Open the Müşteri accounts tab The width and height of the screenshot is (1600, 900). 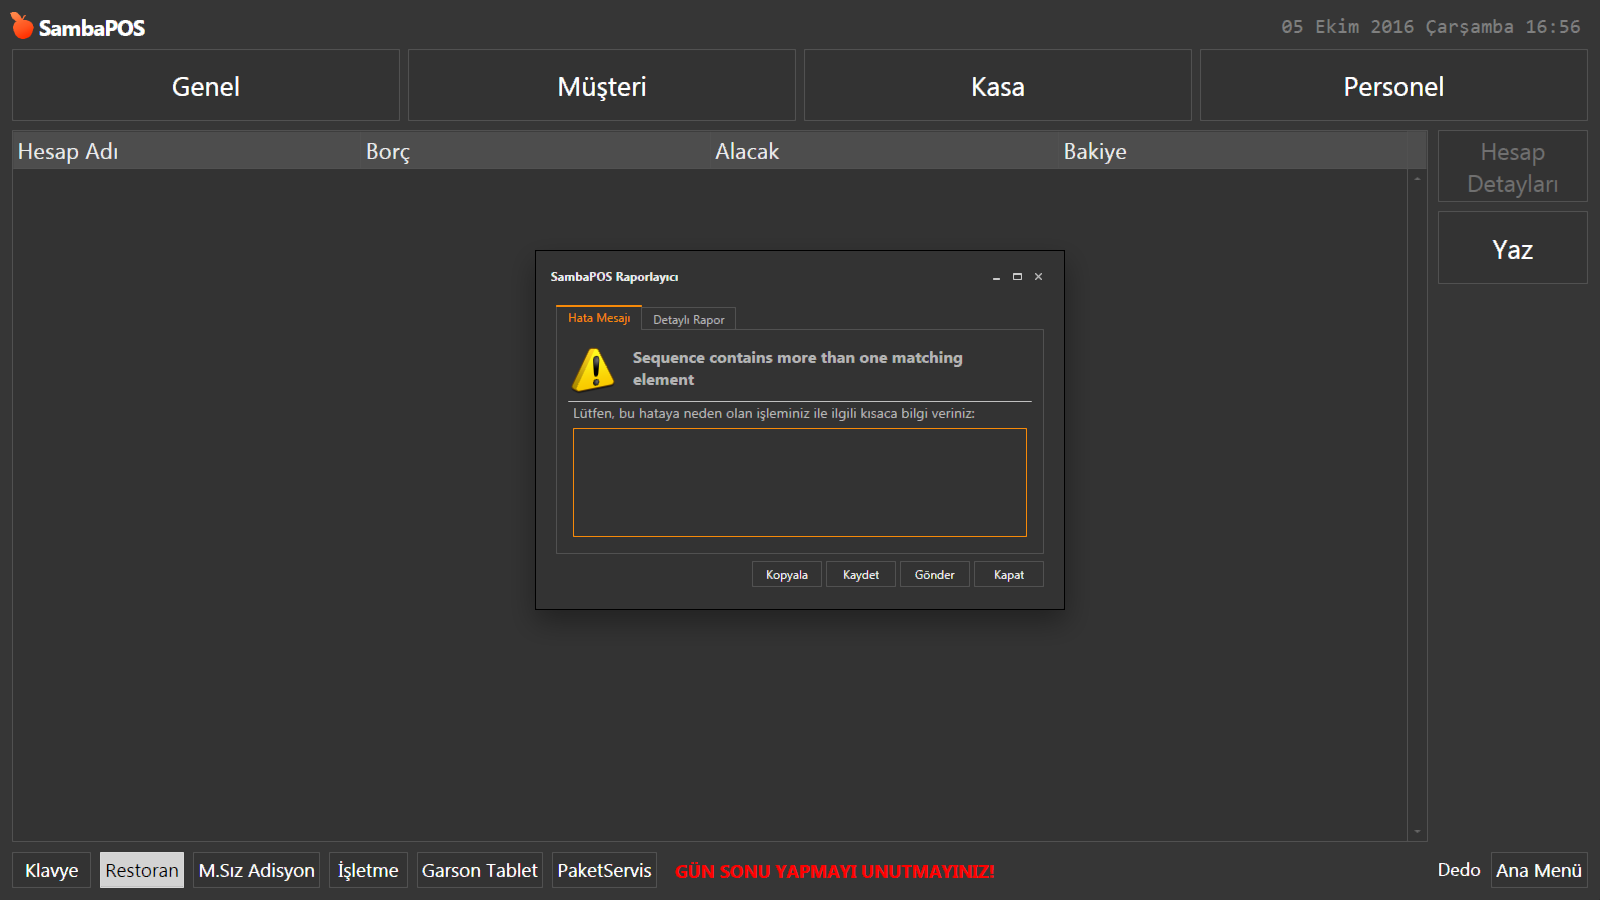click(602, 86)
